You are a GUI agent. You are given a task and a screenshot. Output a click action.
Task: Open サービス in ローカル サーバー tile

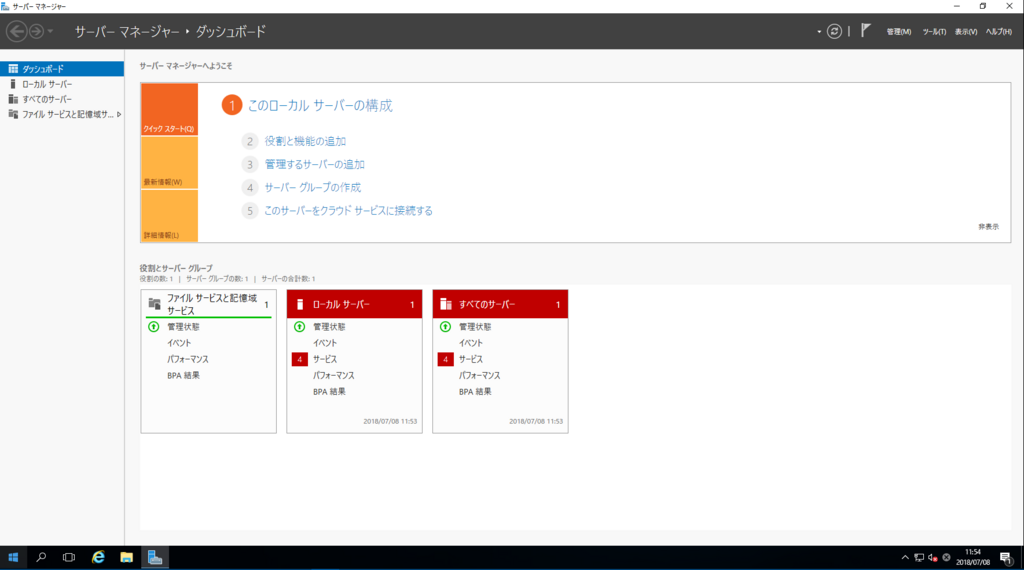point(325,359)
